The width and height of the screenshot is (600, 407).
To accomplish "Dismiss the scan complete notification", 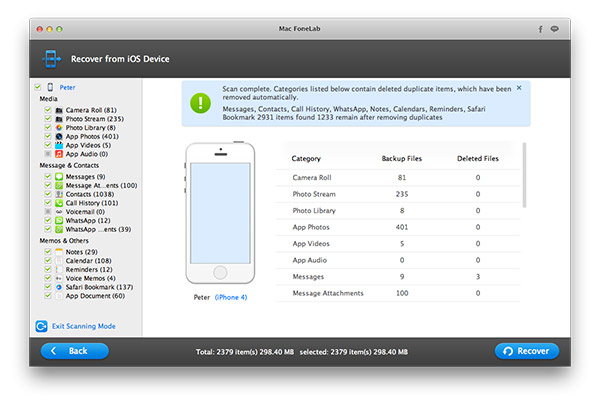I will (518, 88).
